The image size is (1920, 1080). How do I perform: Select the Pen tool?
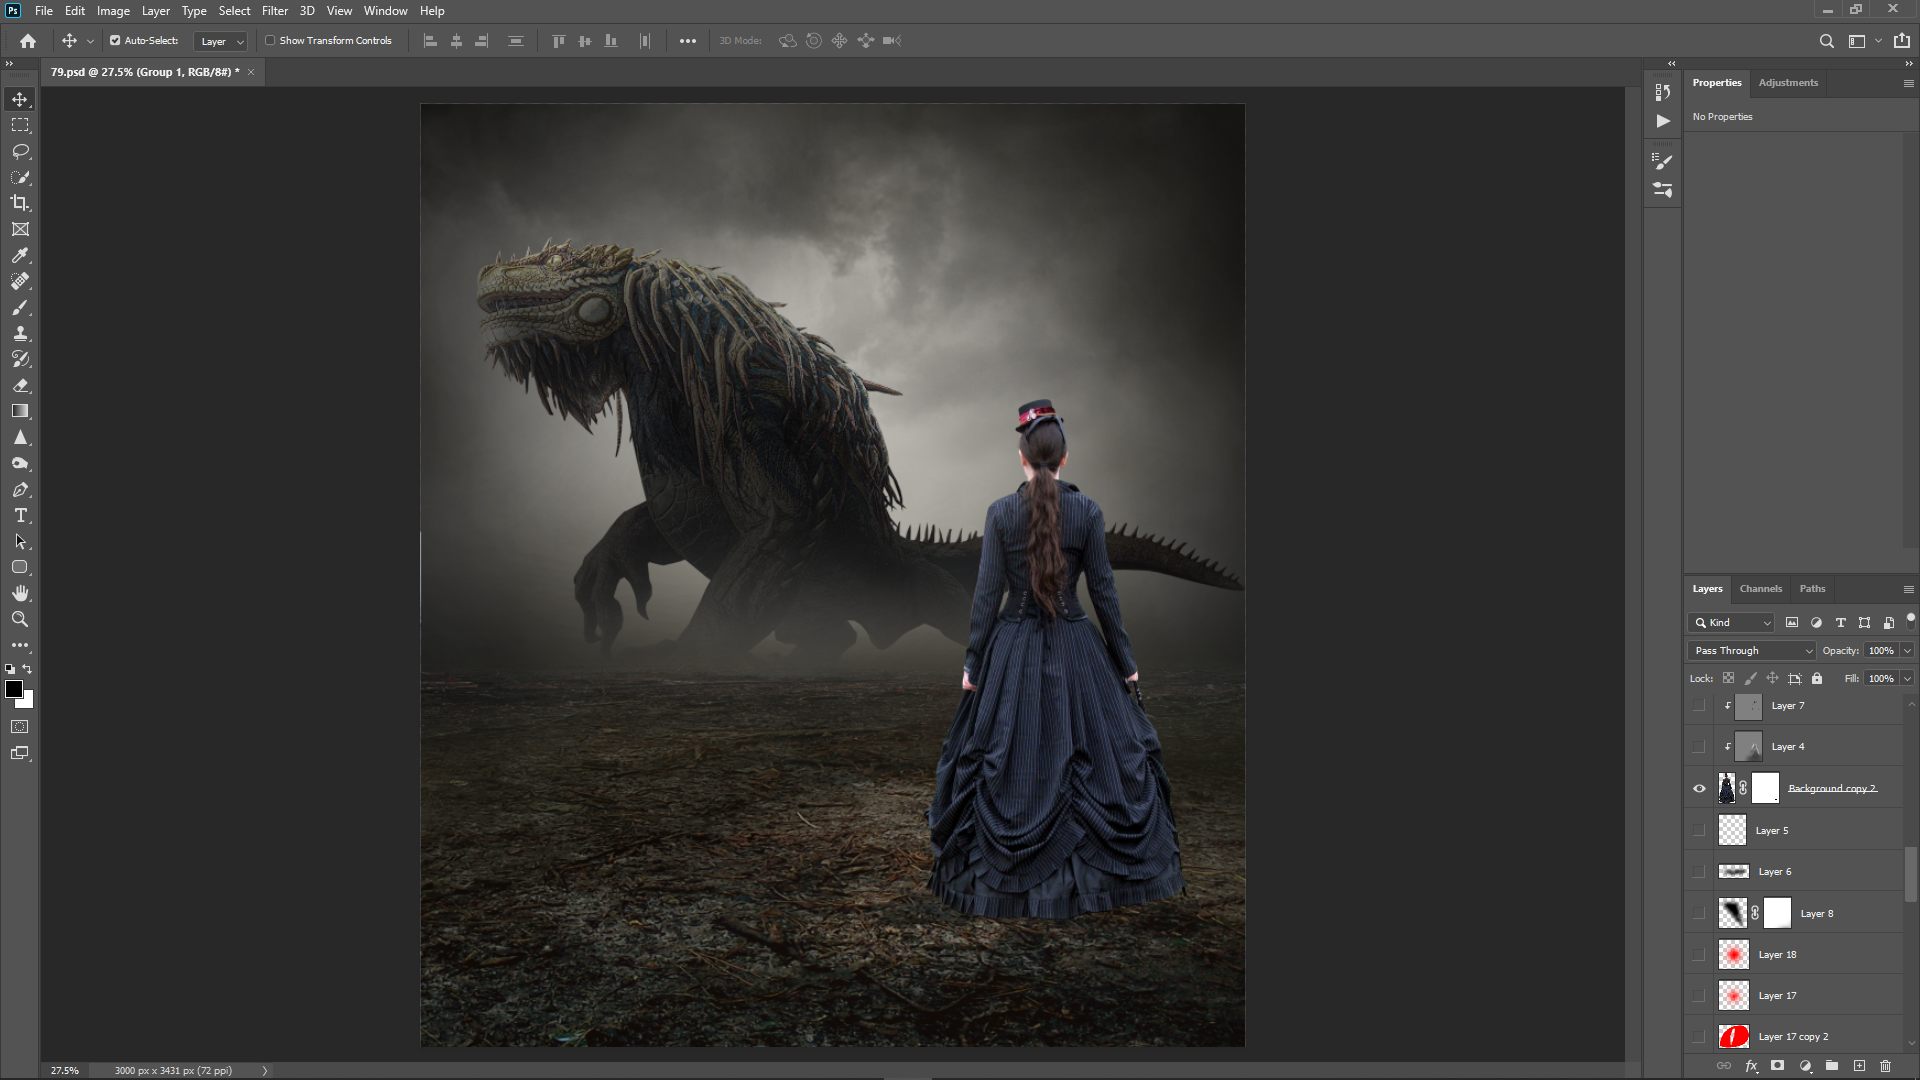coord(20,489)
